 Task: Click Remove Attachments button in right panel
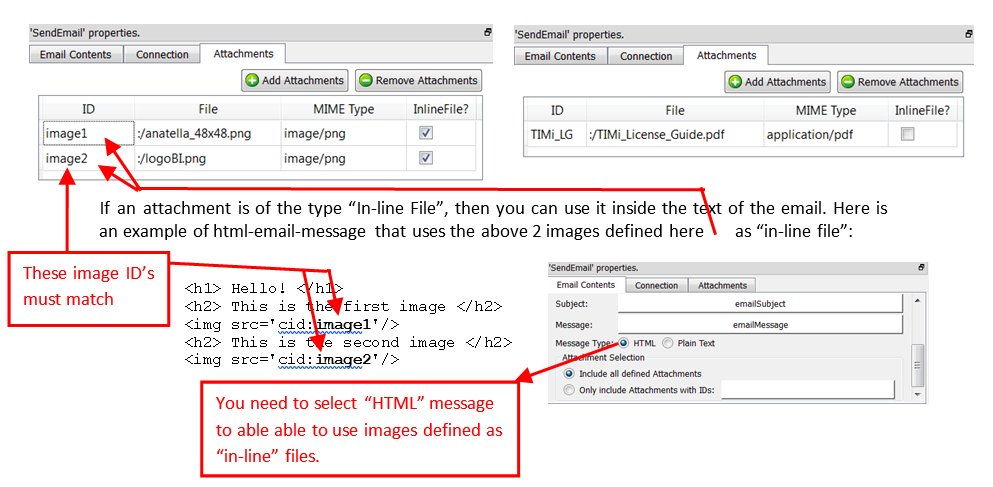(x=900, y=82)
